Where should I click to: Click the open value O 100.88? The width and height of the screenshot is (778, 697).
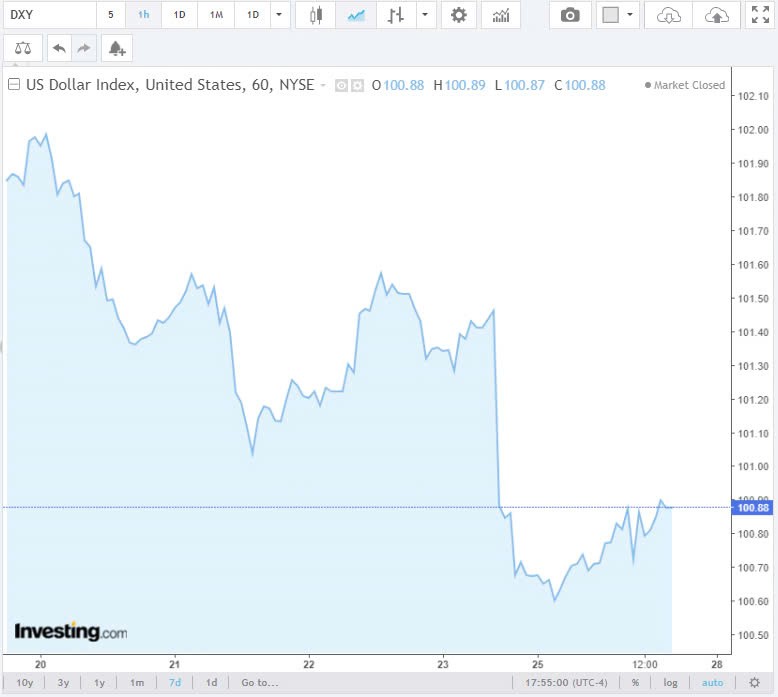point(398,85)
